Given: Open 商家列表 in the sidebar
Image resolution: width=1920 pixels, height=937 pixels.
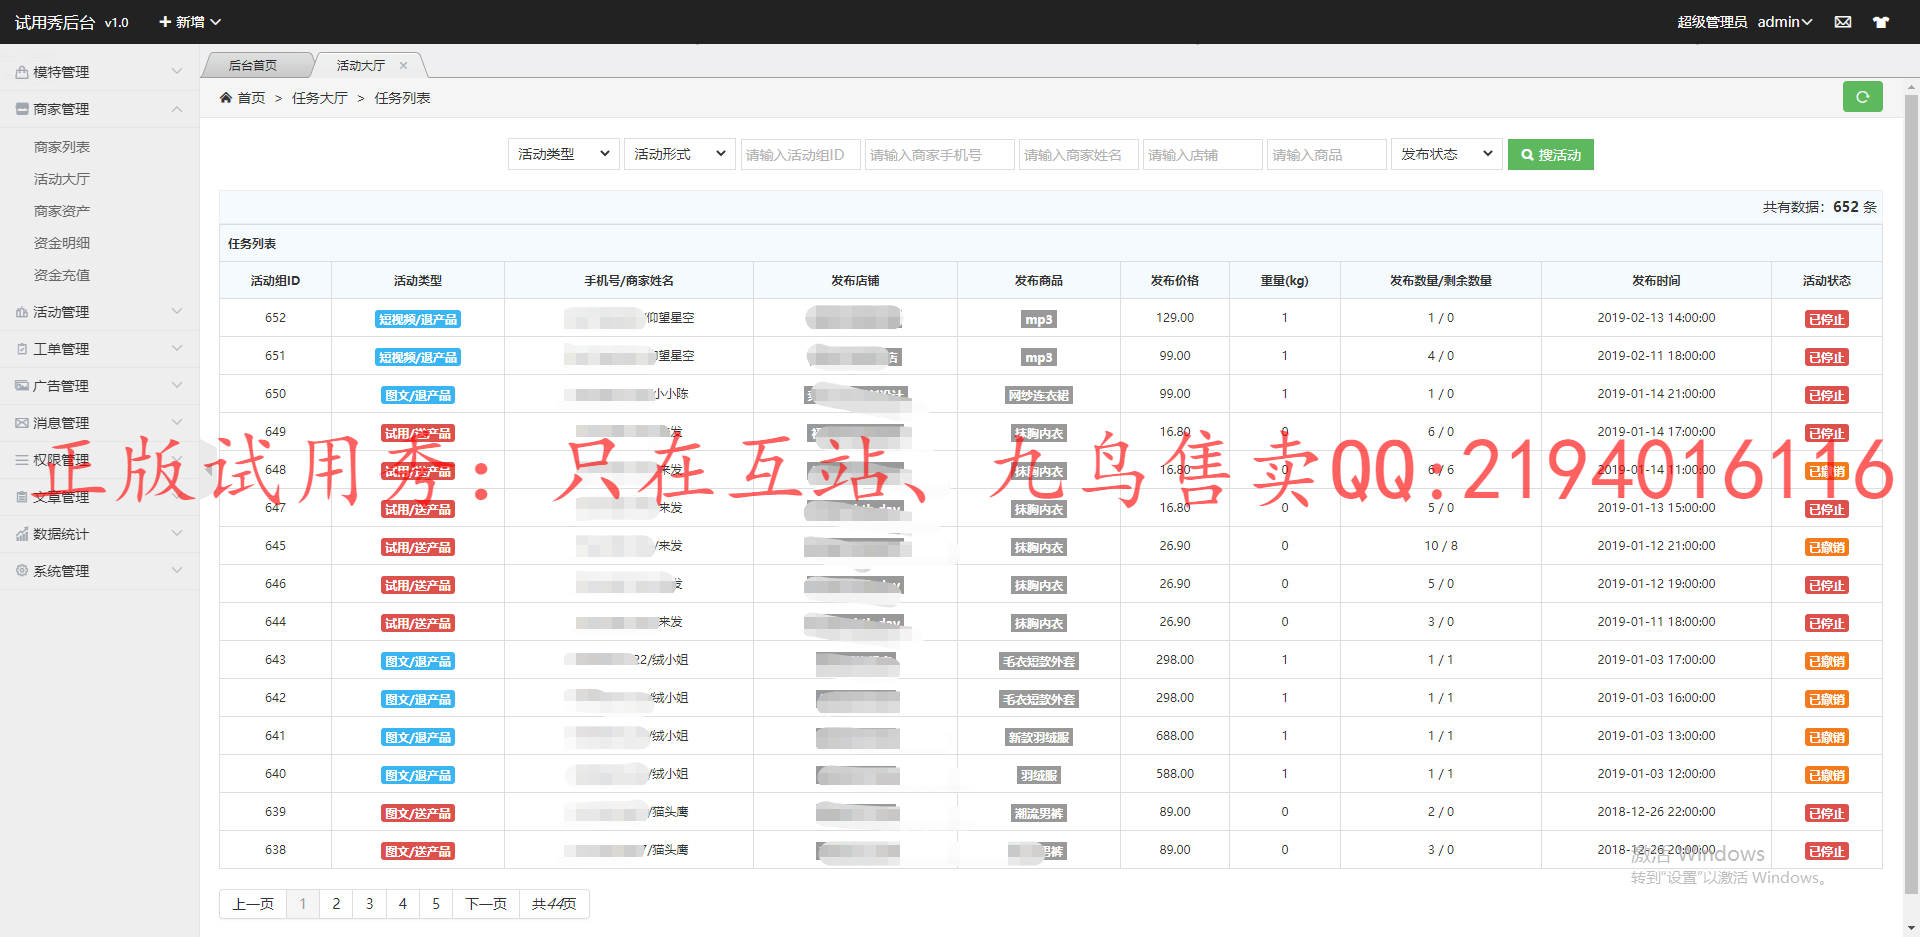Looking at the screenshot, I should tap(62, 147).
